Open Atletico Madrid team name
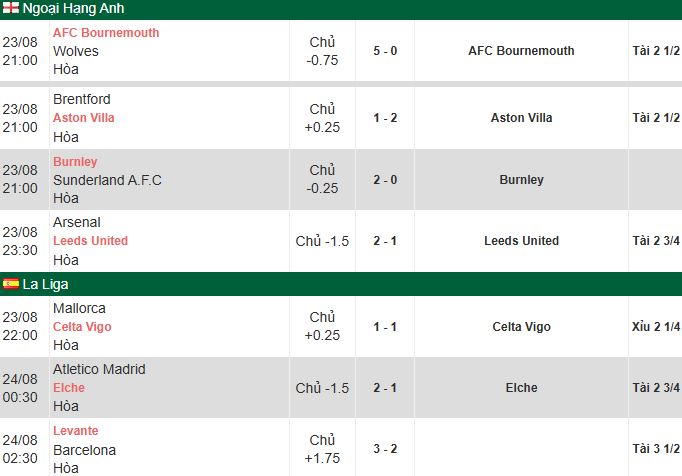Screen dimensions: 682x476 pos(99,369)
